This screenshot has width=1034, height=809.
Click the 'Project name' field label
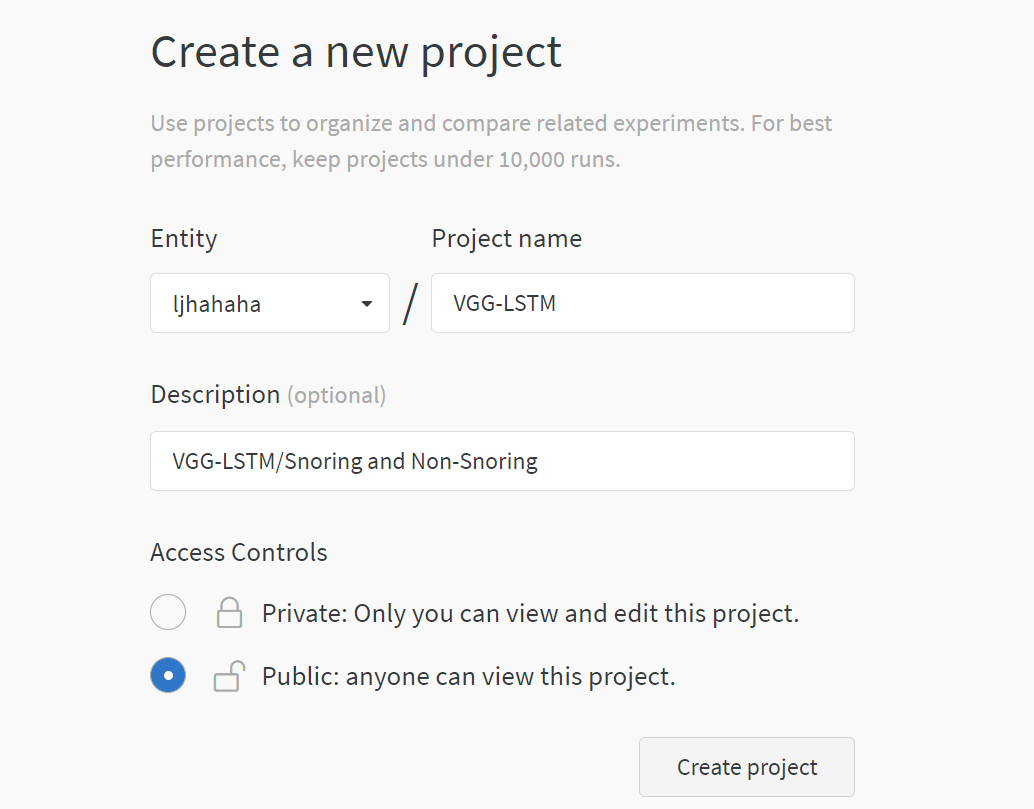(506, 239)
